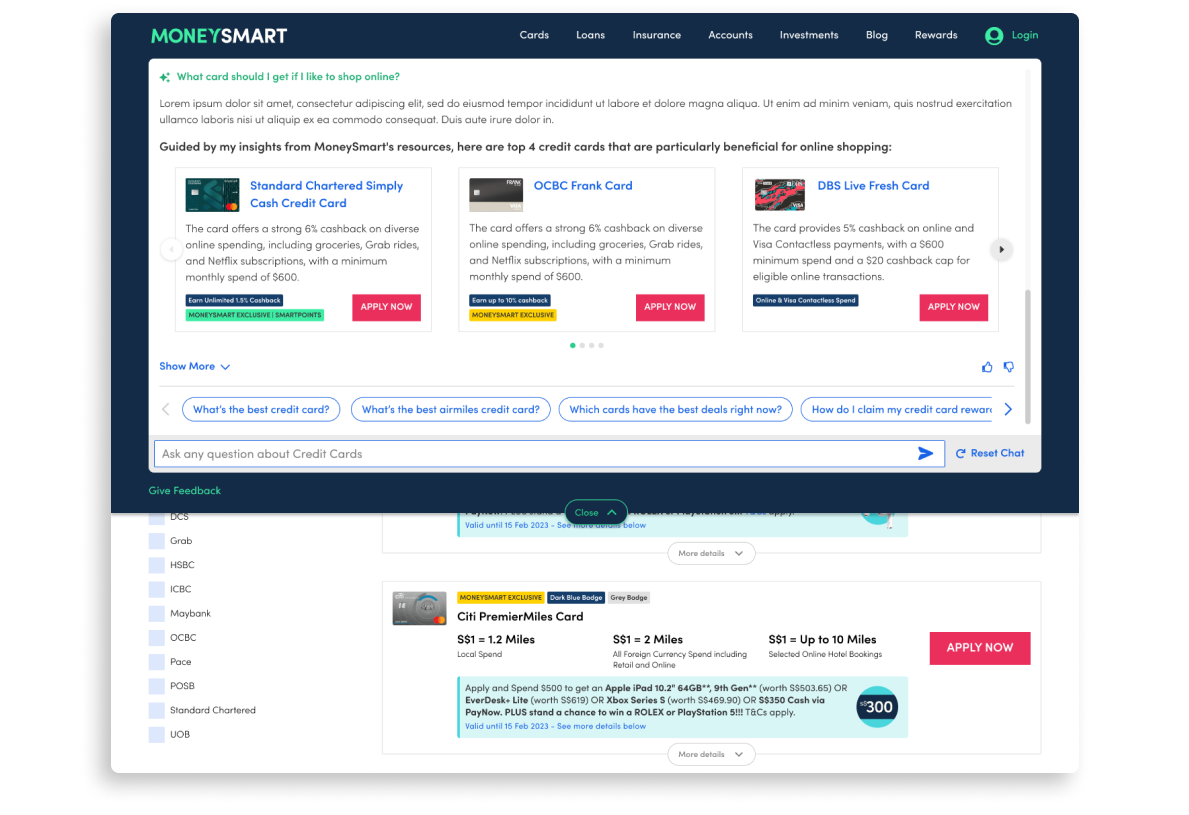Click the Give Feedback link
1189x815 pixels.
[x=185, y=491]
